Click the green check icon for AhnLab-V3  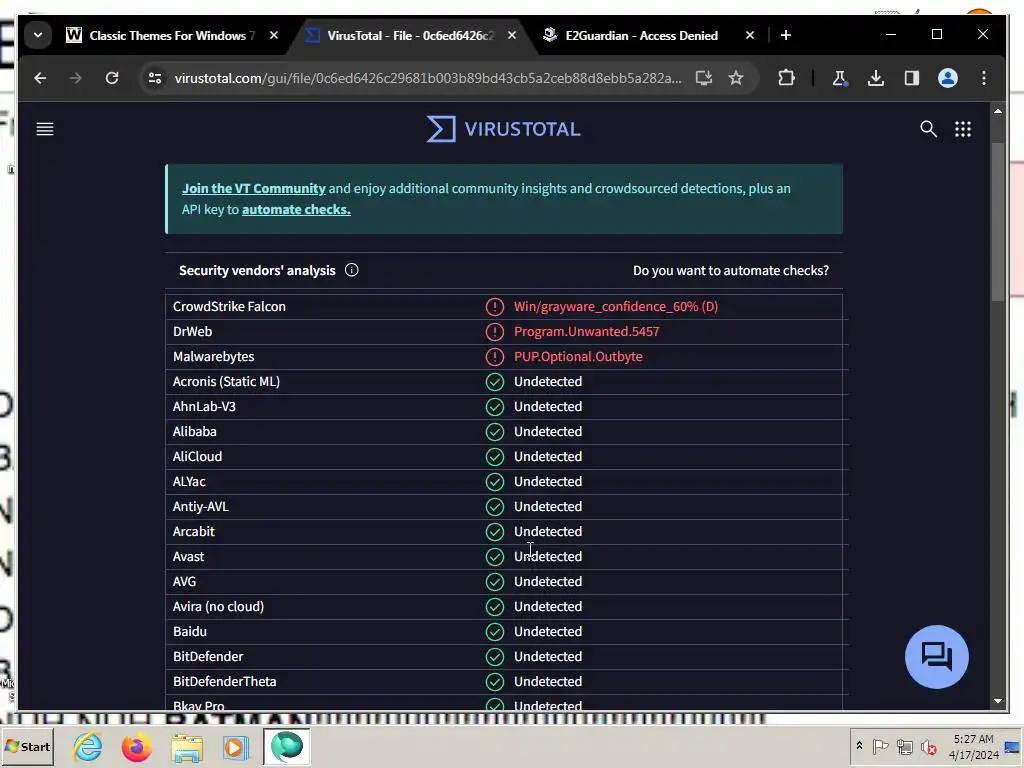click(x=494, y=407)
